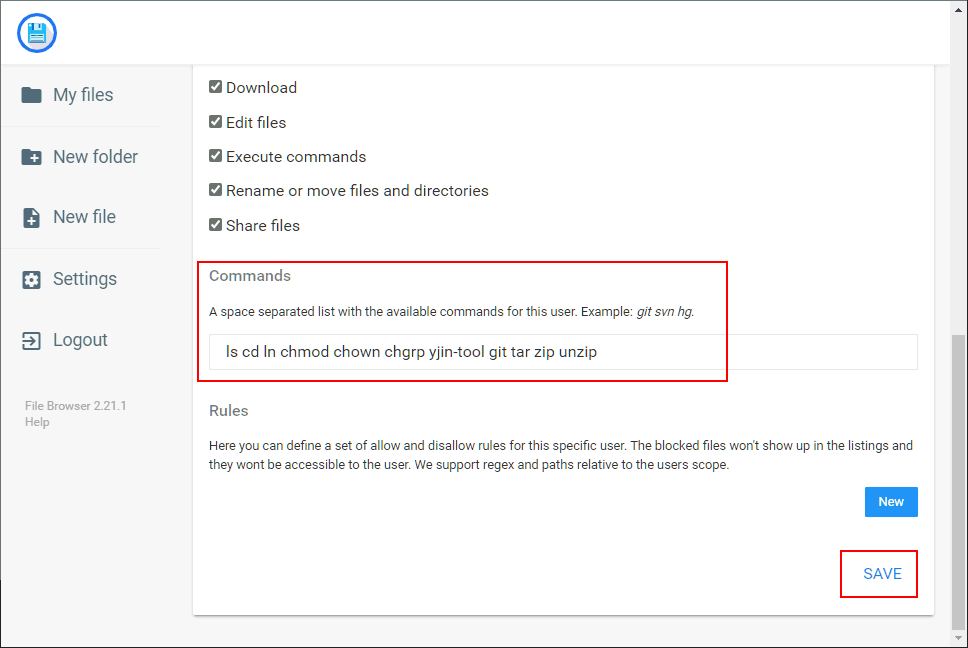Click into the Commands input field
Viewport: 968px width, 648px height.
(563, 352)
